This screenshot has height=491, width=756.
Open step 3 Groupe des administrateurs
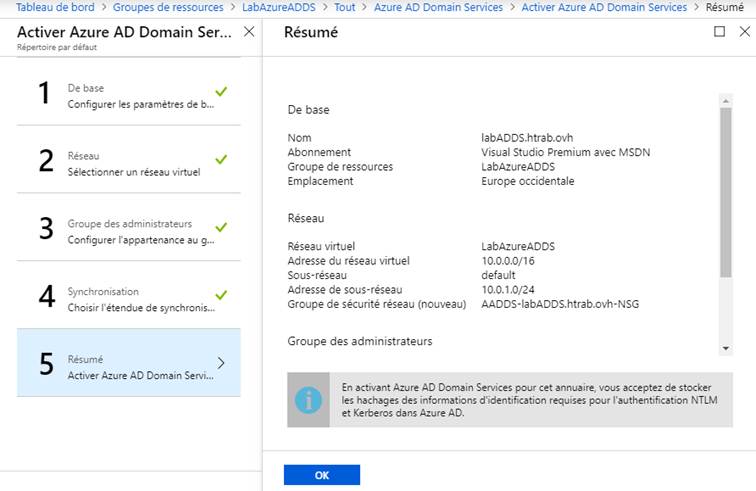click(x=129, y=228)
